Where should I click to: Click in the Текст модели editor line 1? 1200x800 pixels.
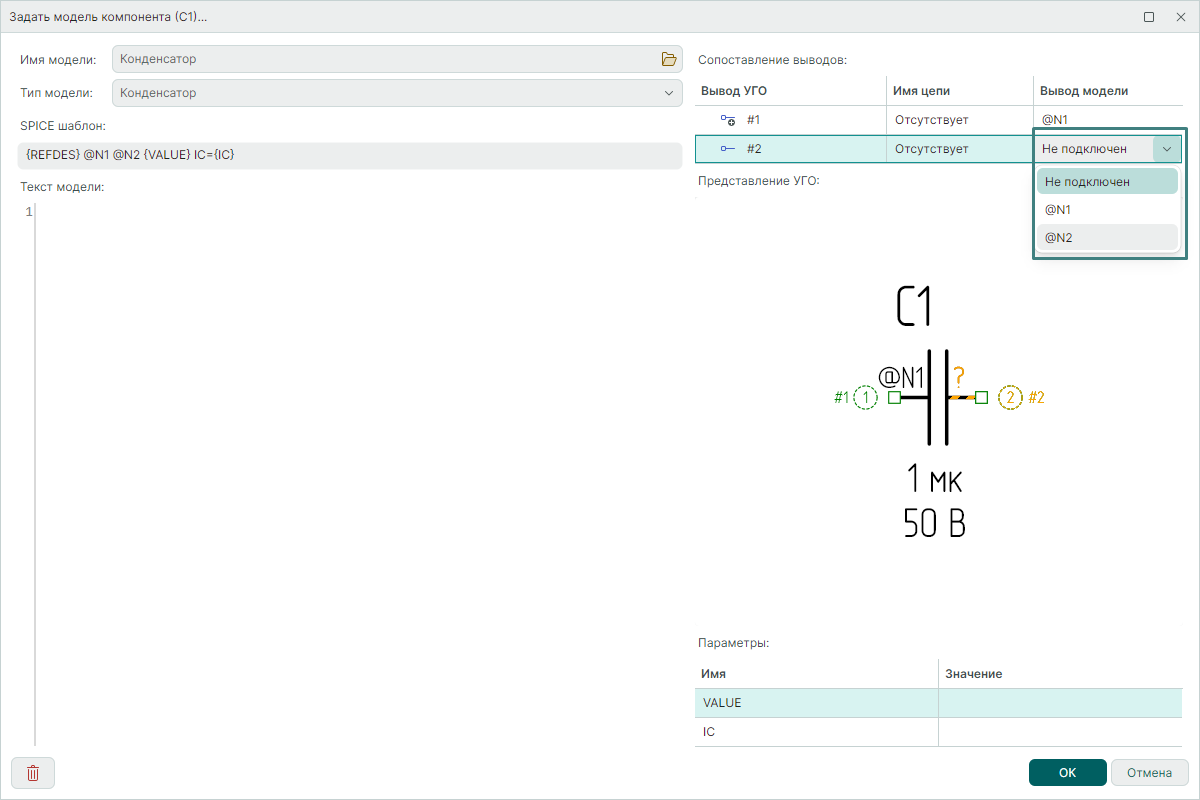(360, 212)
